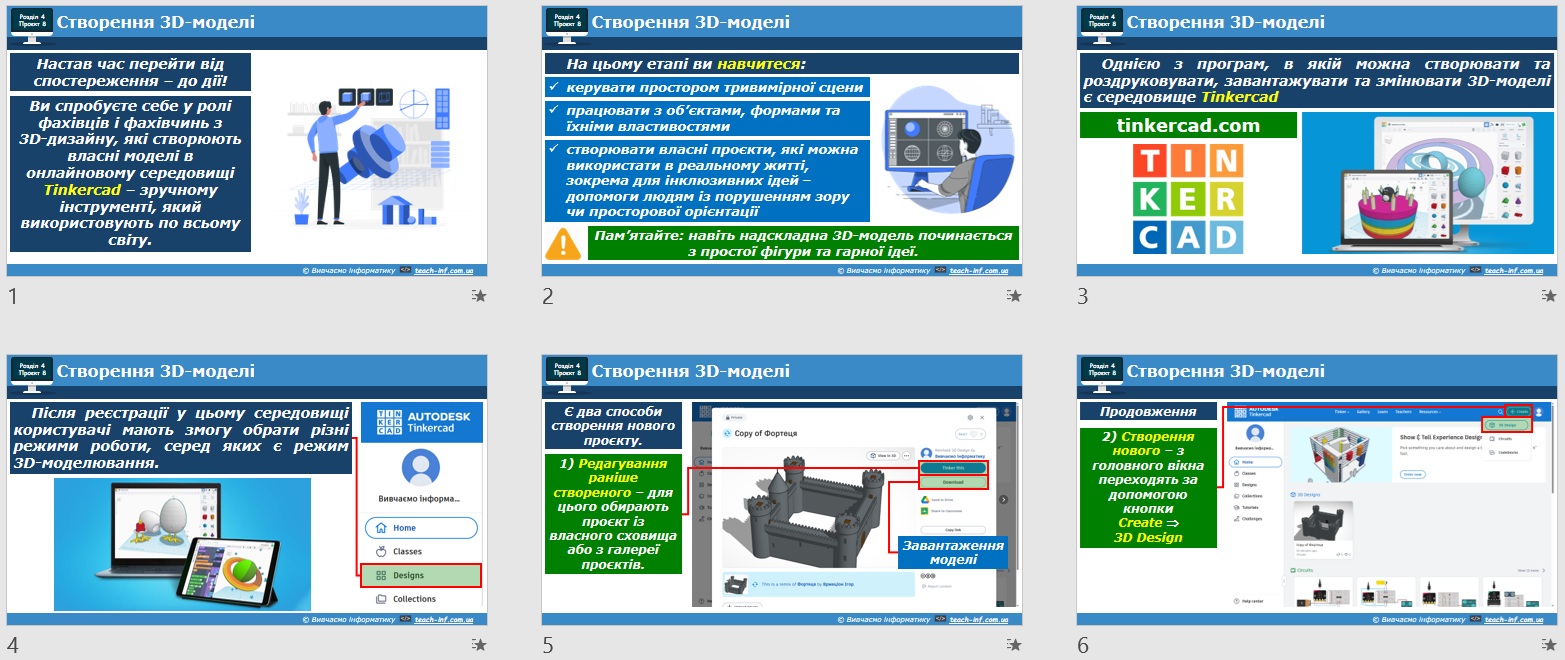Click the transition star icon under slide 1

coord(479,296)
